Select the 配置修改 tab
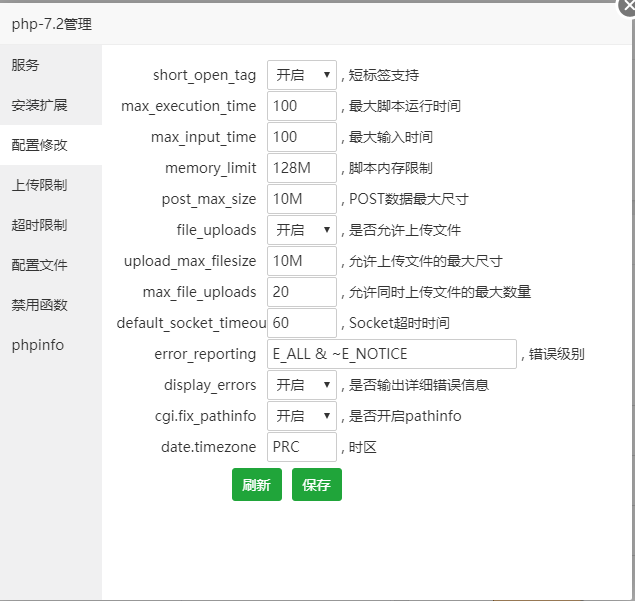 coord(51,145)
